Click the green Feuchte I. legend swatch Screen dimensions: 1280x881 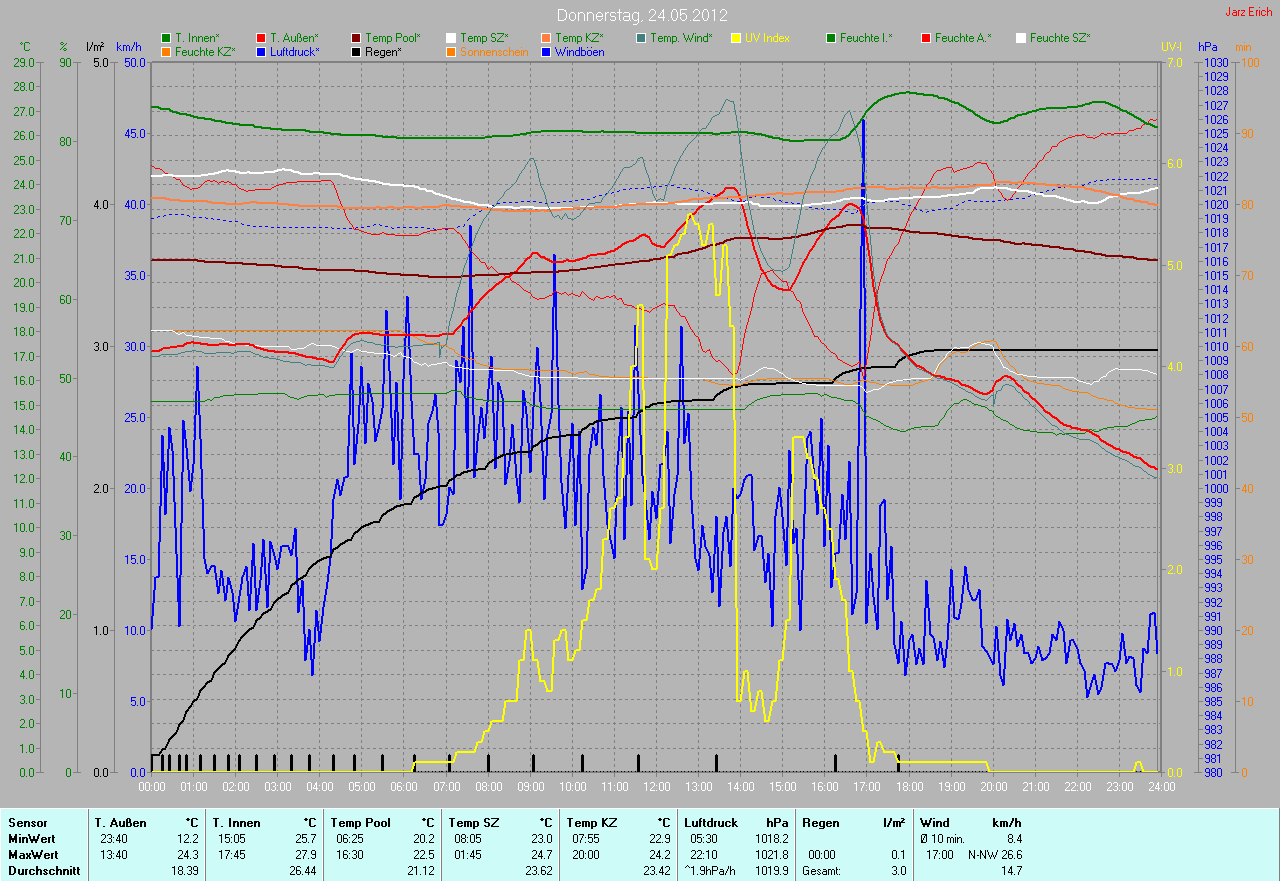(x=831, y=38)
